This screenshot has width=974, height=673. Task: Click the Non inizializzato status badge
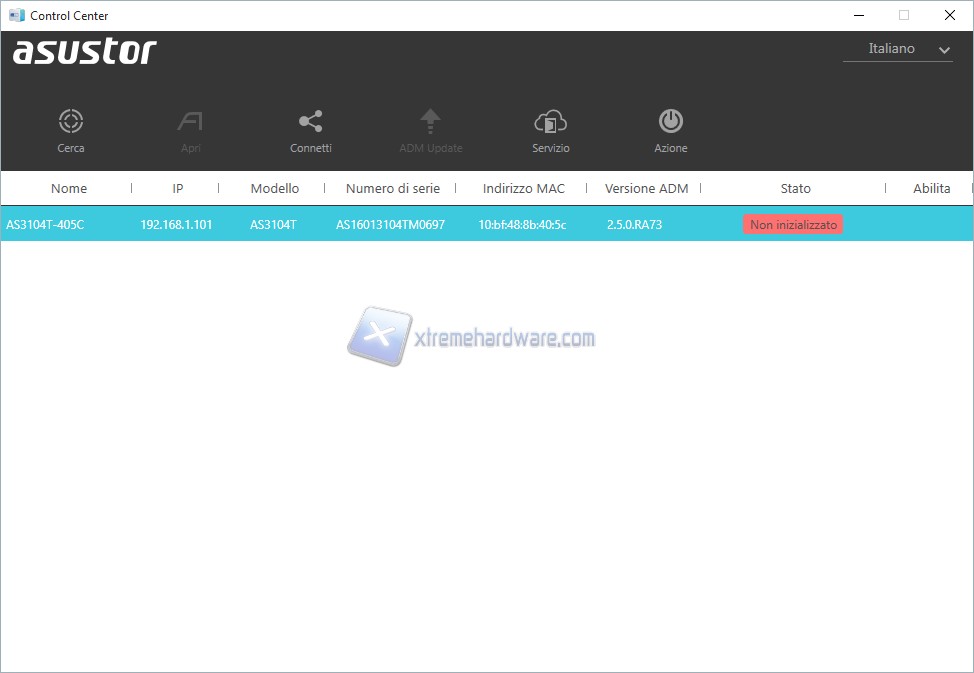point(793,225)
